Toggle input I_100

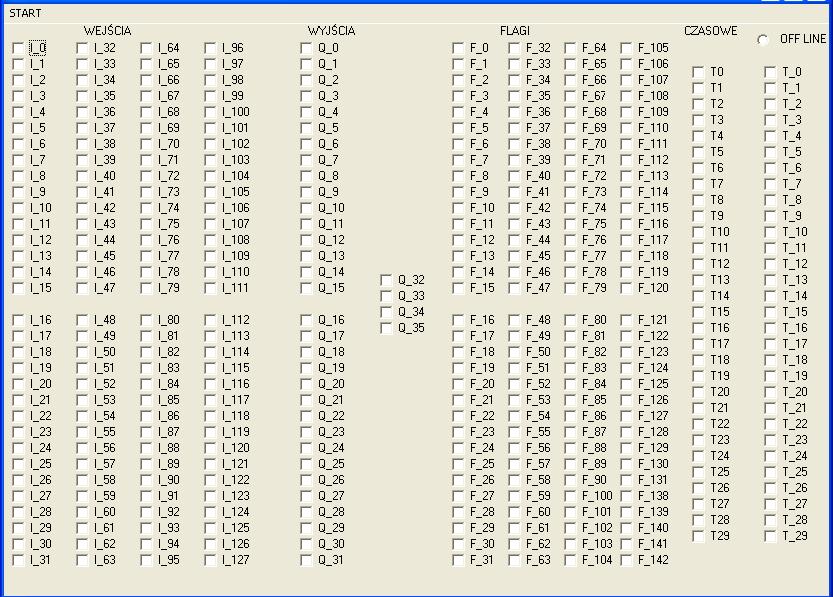(x=210, y=113)
